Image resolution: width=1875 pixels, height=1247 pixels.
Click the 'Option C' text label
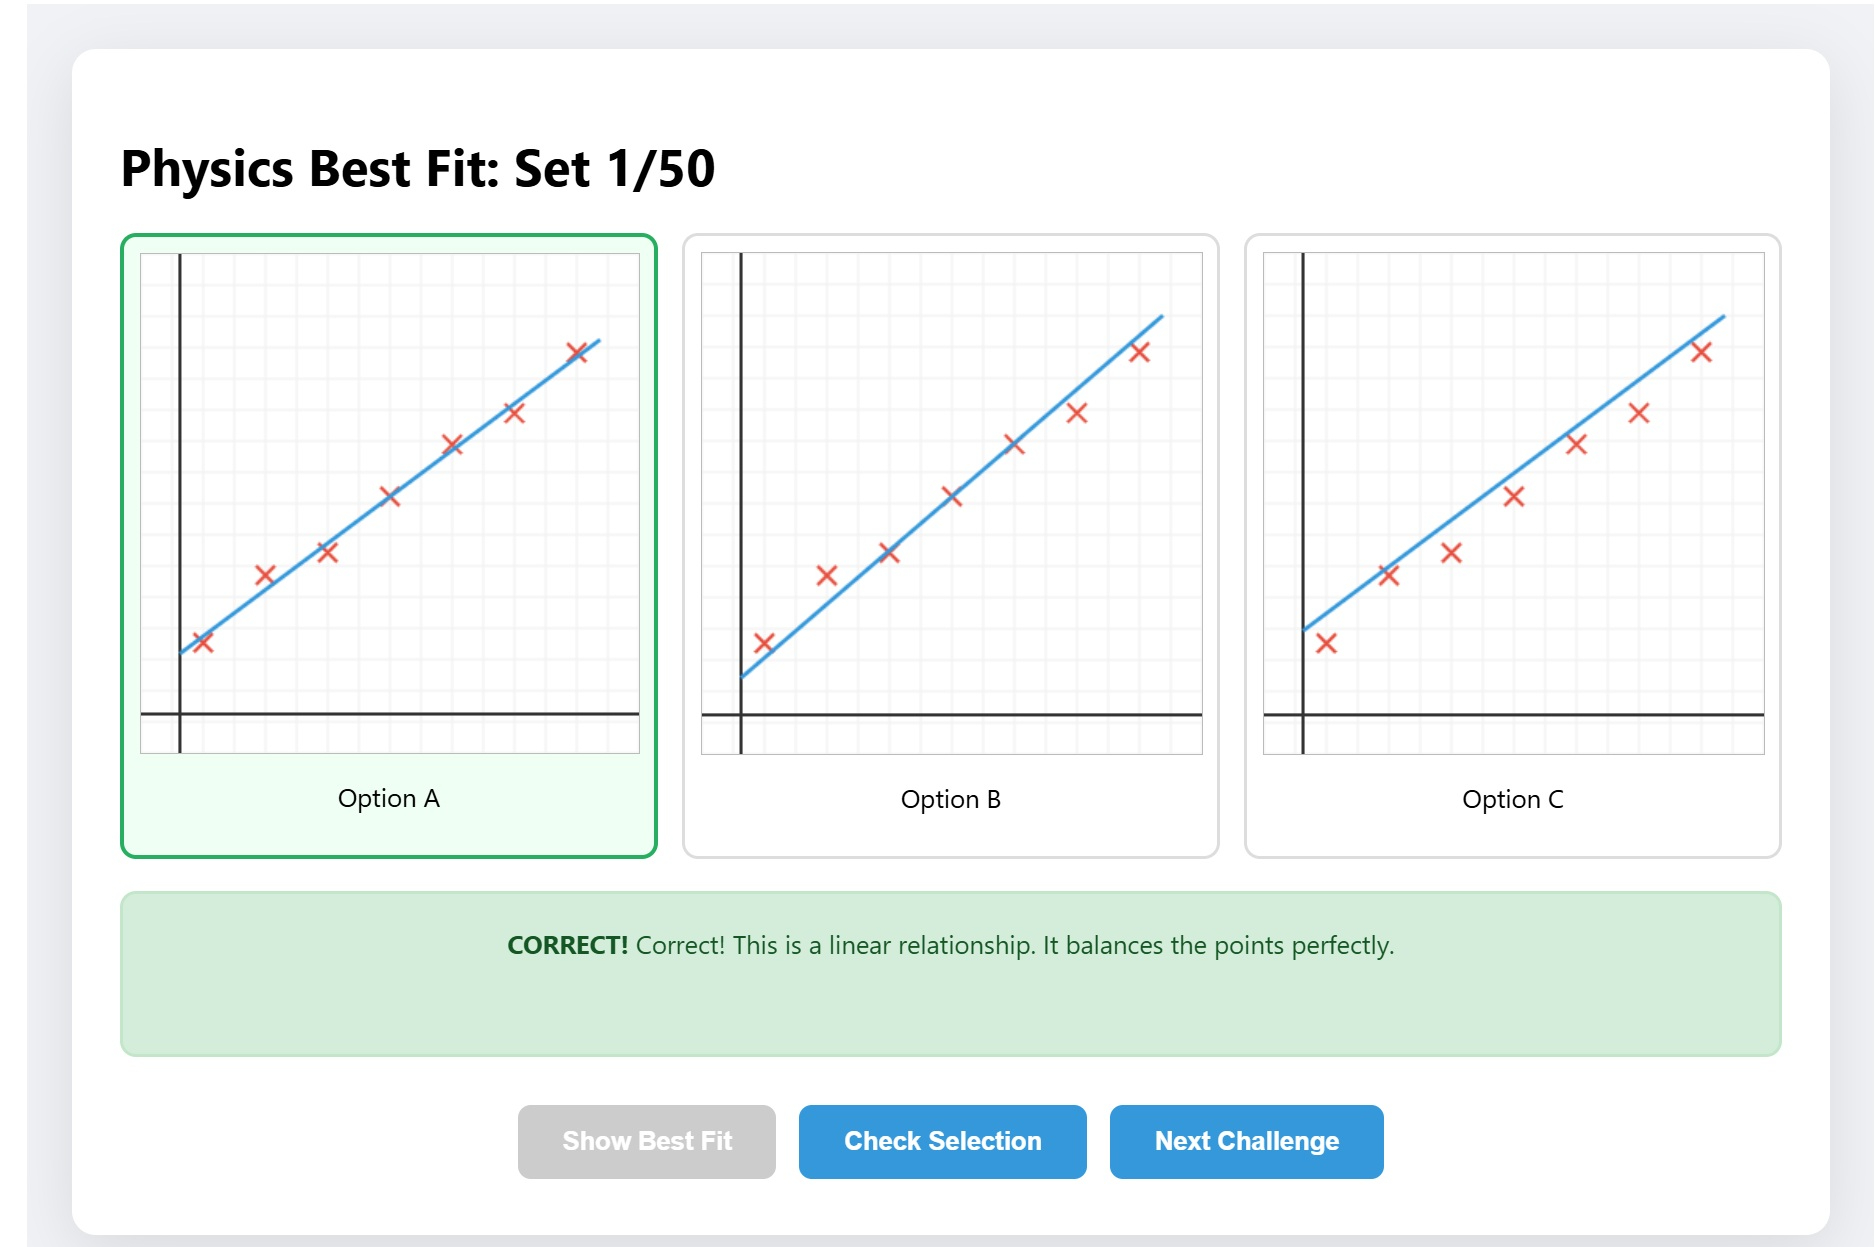[x=1513, y=799]
